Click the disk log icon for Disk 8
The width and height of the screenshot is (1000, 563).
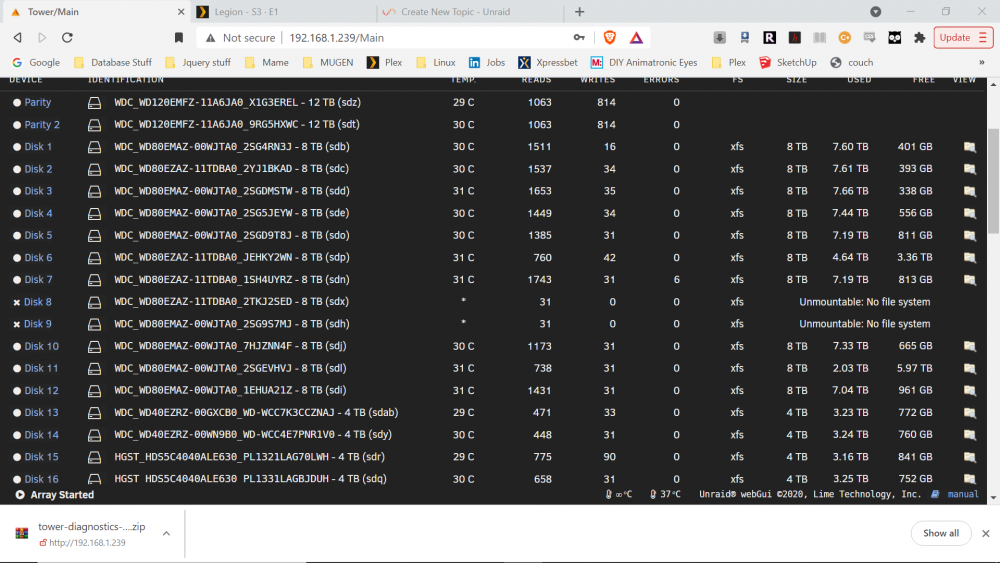(x=94, y=302)
